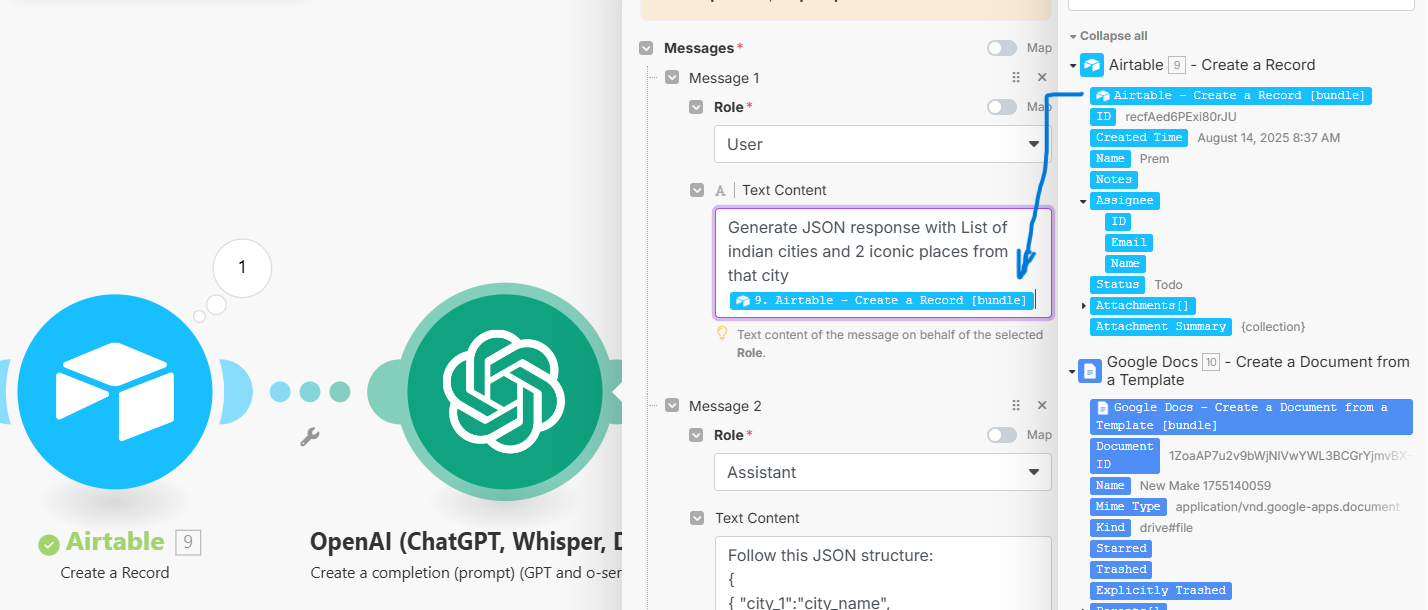Image resolution: width=1428 pixels, height=610 pixels.
Task: Insert the Status variable valued Todo
Action: pos(1117,285)
